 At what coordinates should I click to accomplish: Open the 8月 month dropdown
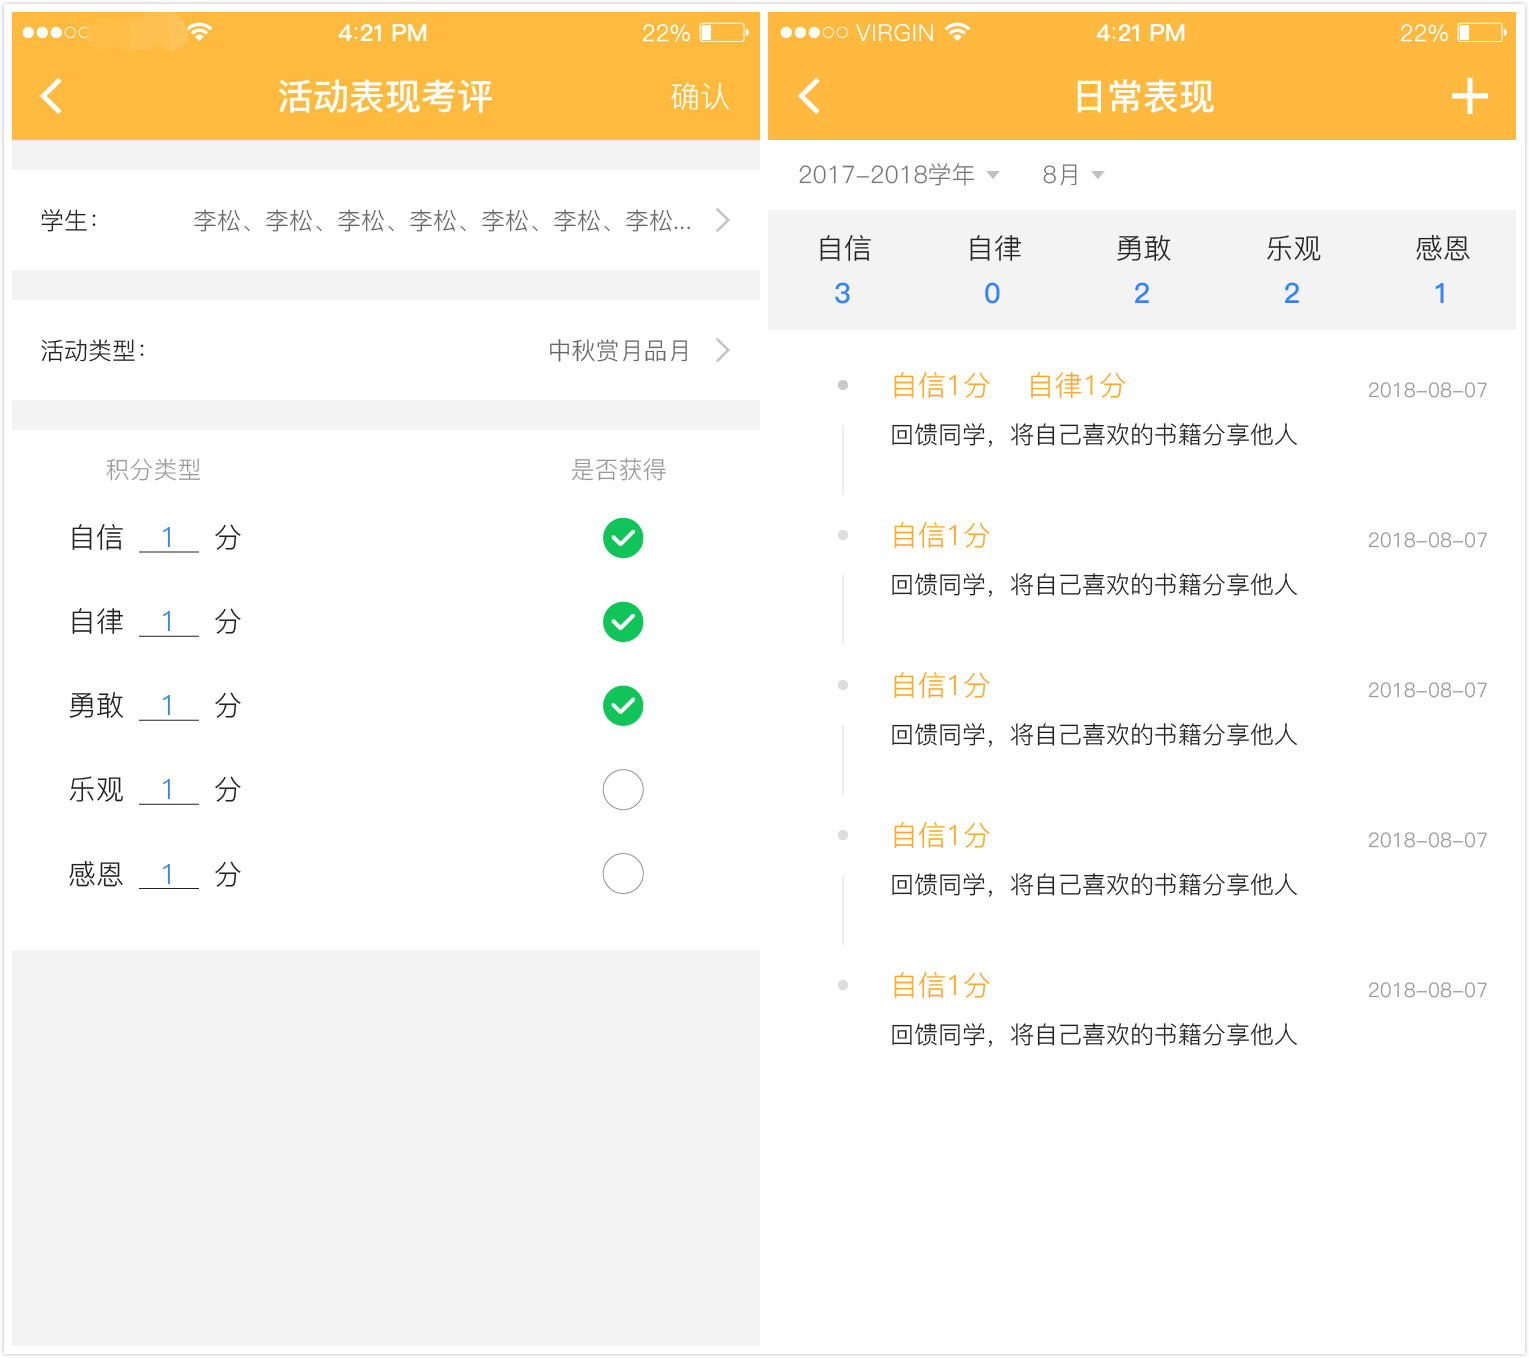(1072, 175)
